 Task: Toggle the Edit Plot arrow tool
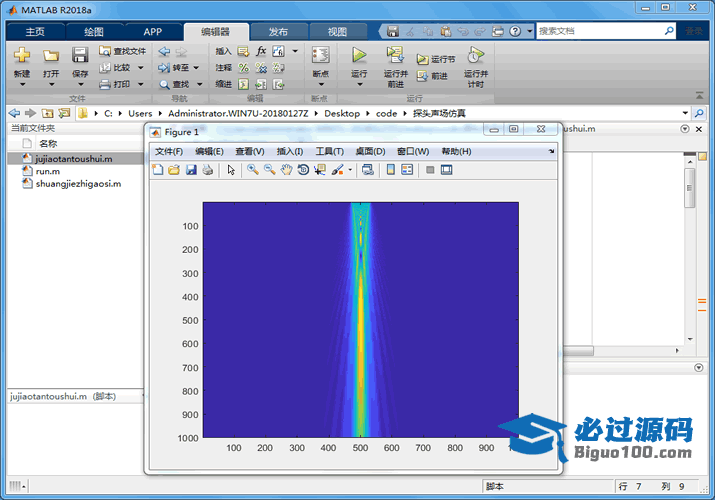[x=231, y=170]
